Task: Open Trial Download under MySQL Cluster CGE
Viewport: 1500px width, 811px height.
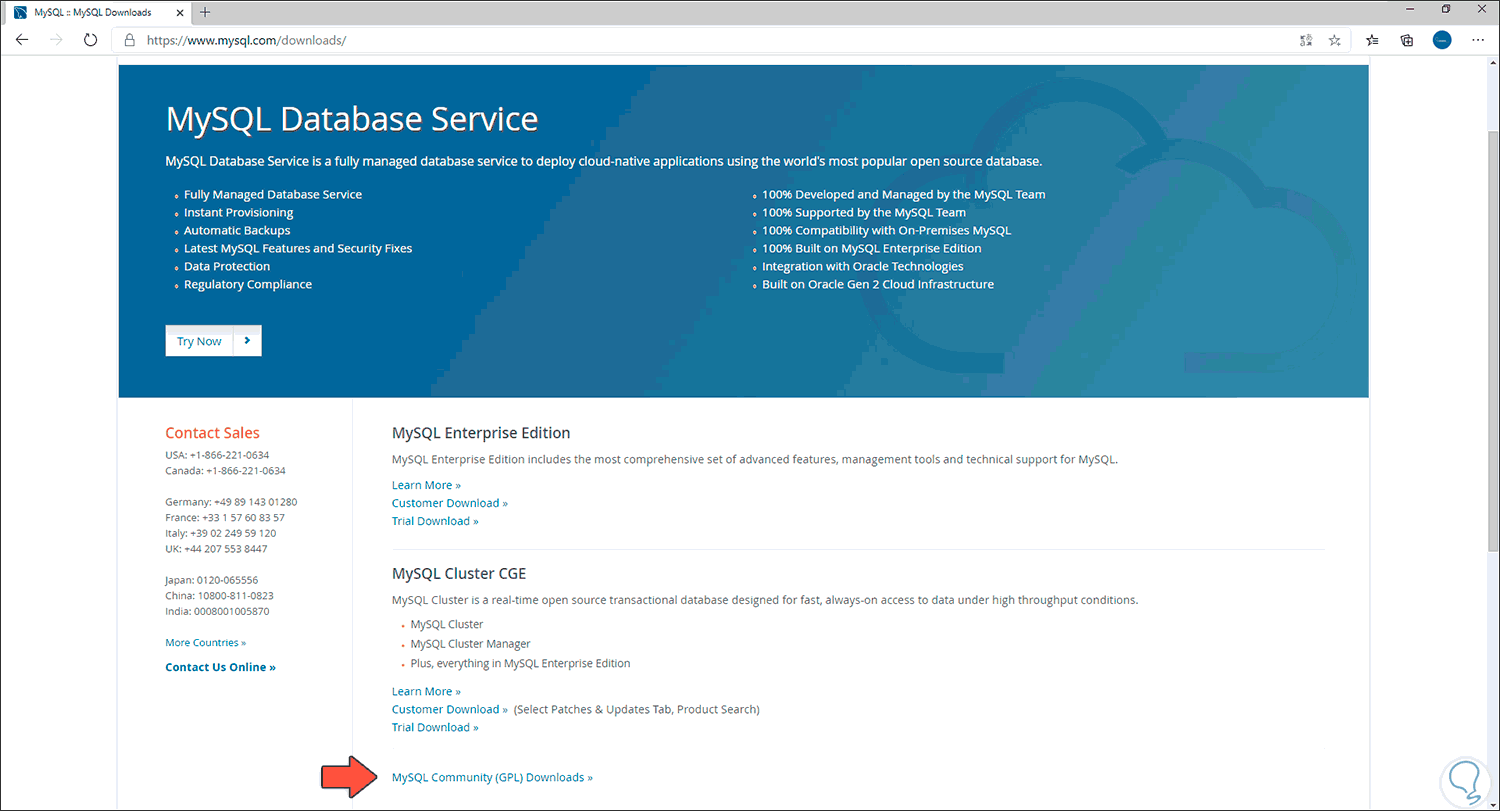Action: pyautogui.click(x=435, y=727)
